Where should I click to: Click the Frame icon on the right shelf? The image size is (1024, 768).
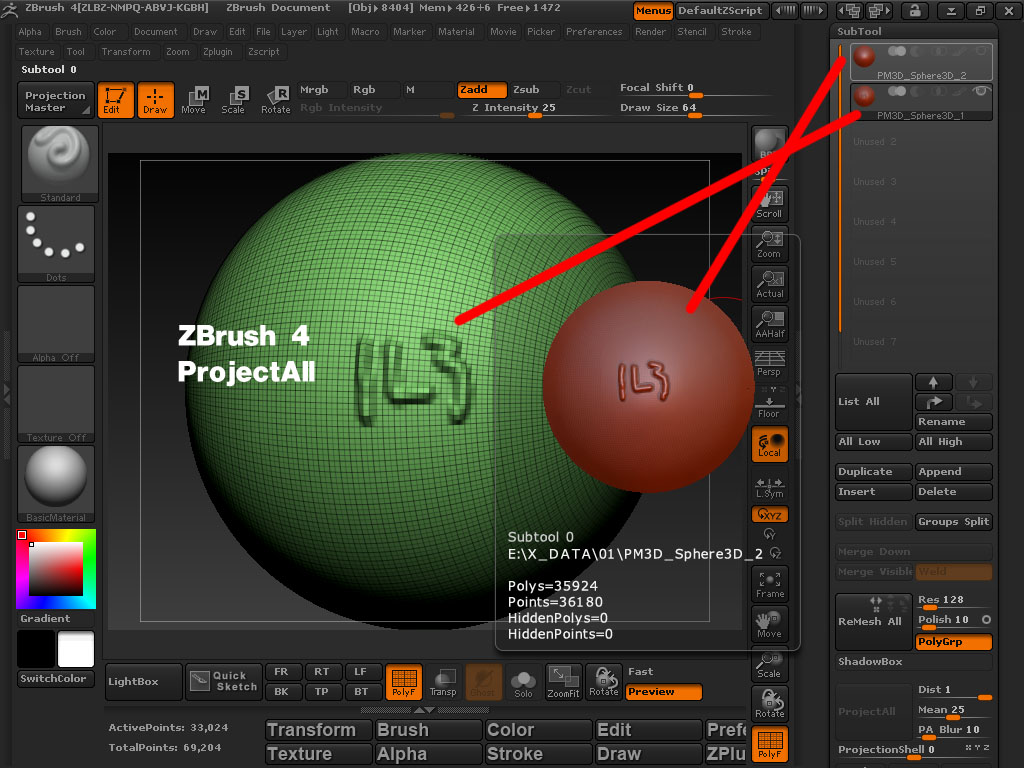click(x=769, y=584)
